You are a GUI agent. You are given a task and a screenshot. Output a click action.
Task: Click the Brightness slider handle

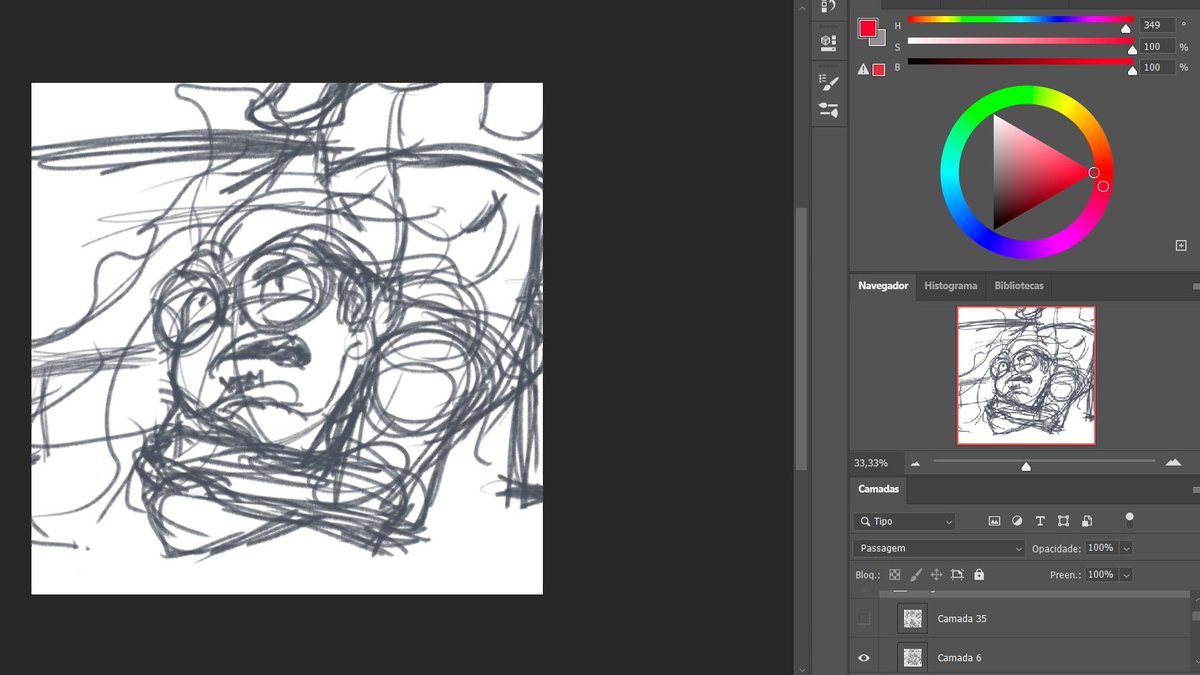[1132, 71]
